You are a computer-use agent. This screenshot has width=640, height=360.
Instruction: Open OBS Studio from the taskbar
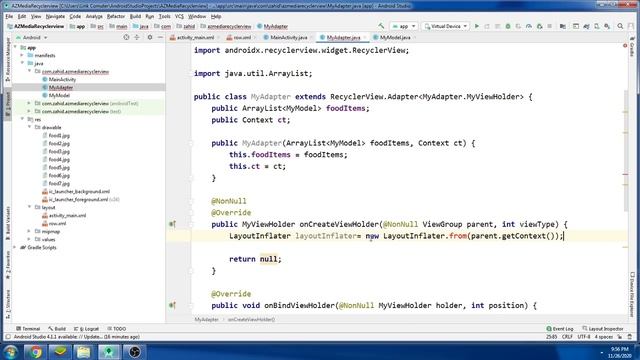[134, 351]
